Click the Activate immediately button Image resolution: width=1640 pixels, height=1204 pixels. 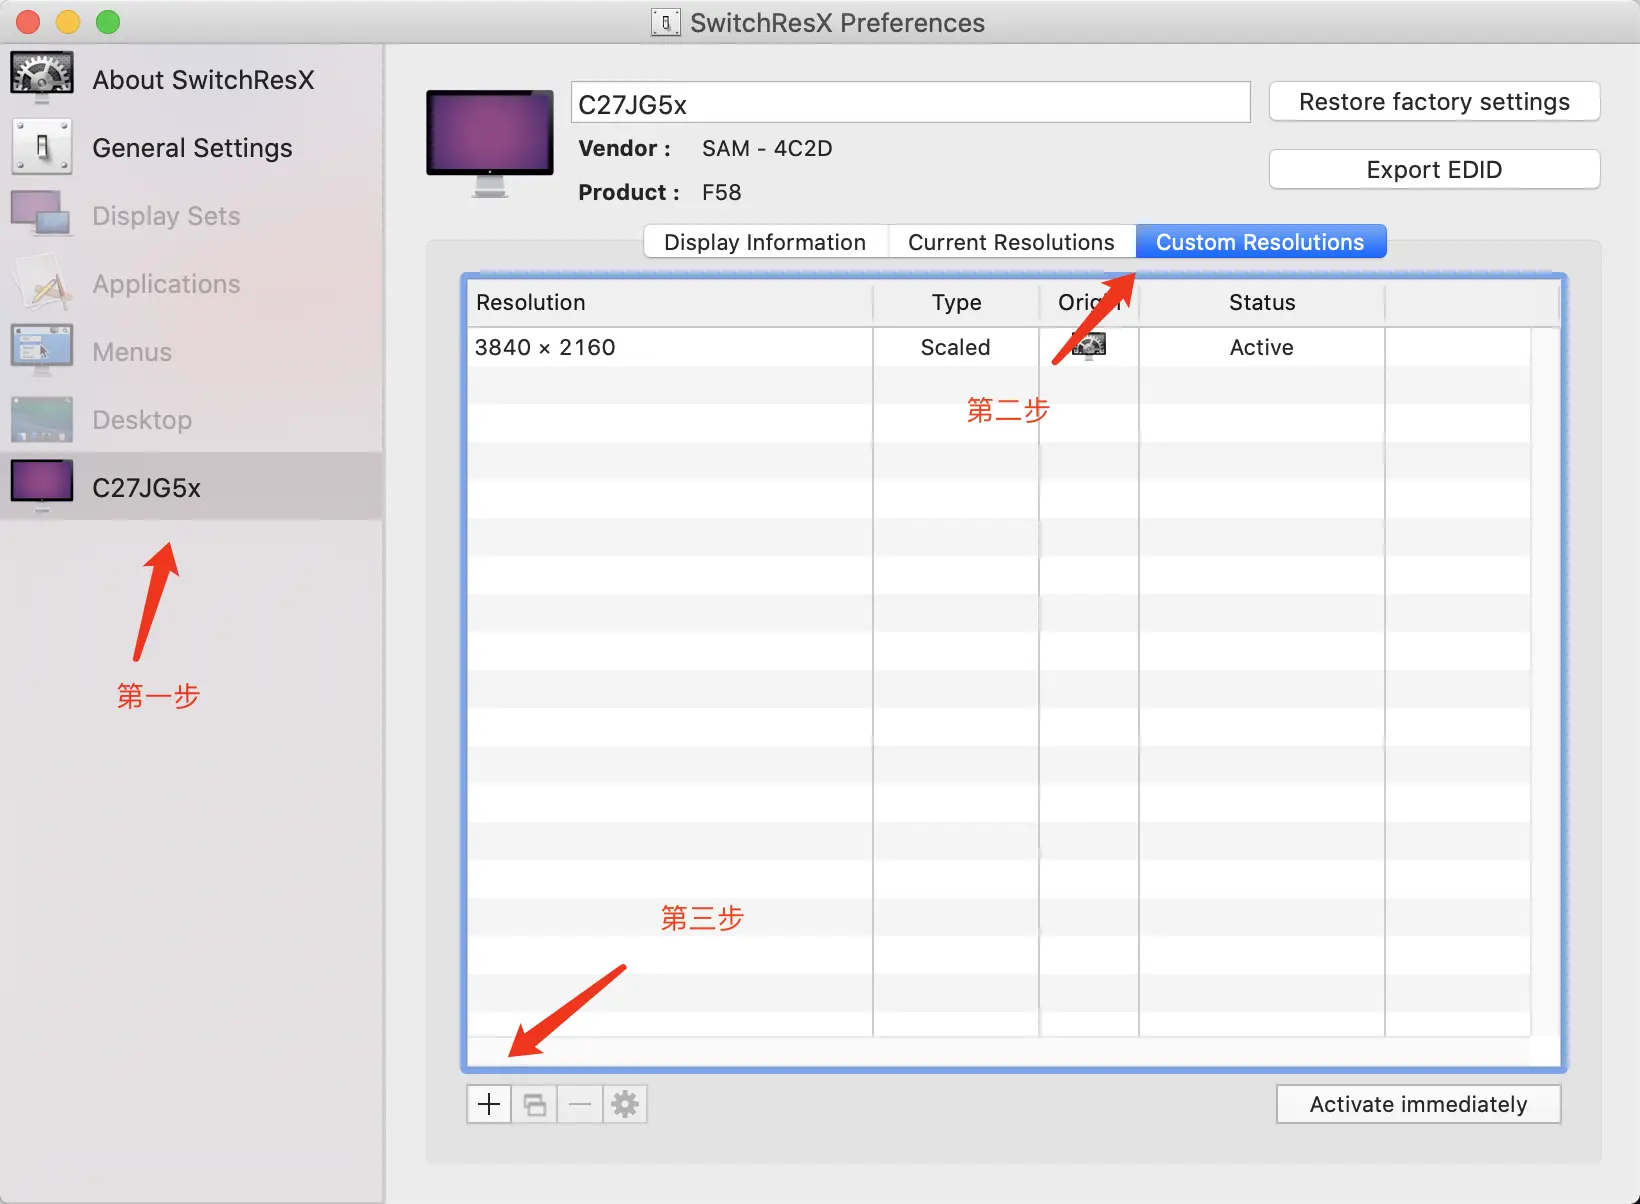tap(1418, 1104)
